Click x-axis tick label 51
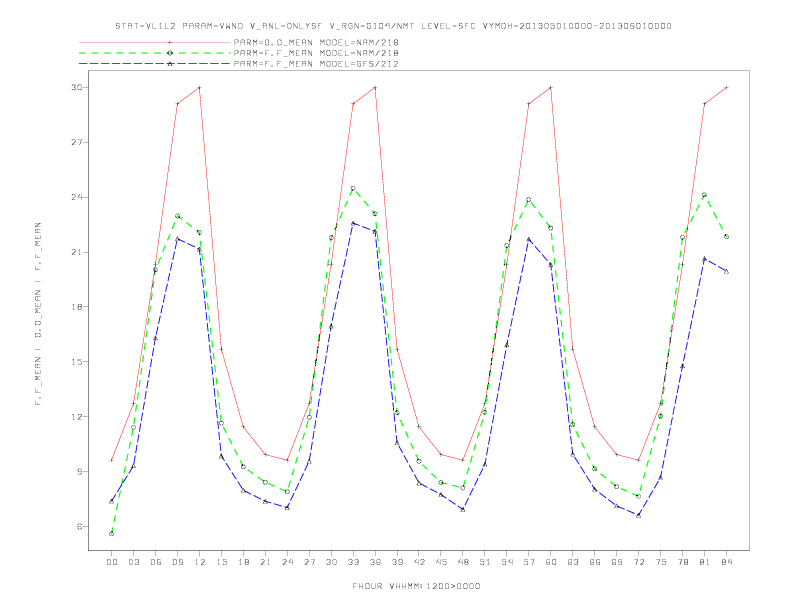Image resolution: width=792 pixels, height=612 pixels. 485,562
